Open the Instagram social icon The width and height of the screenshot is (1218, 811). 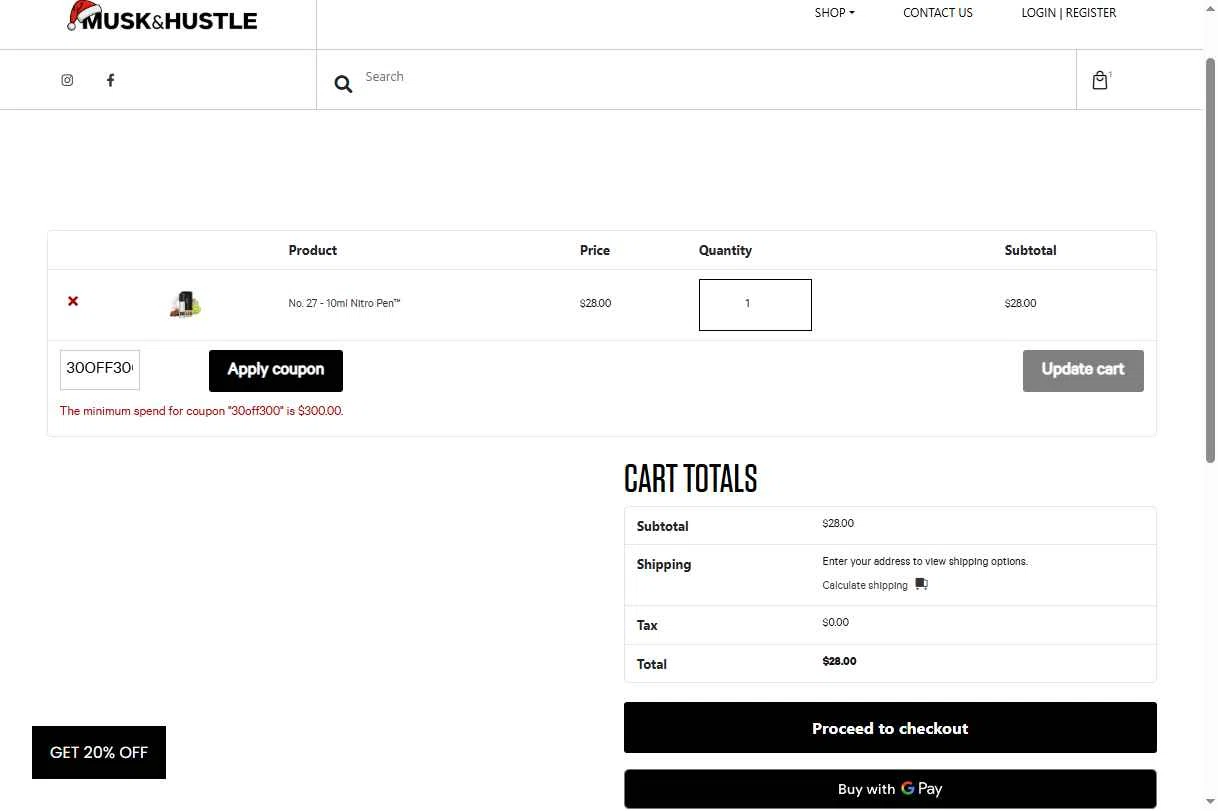67,80
